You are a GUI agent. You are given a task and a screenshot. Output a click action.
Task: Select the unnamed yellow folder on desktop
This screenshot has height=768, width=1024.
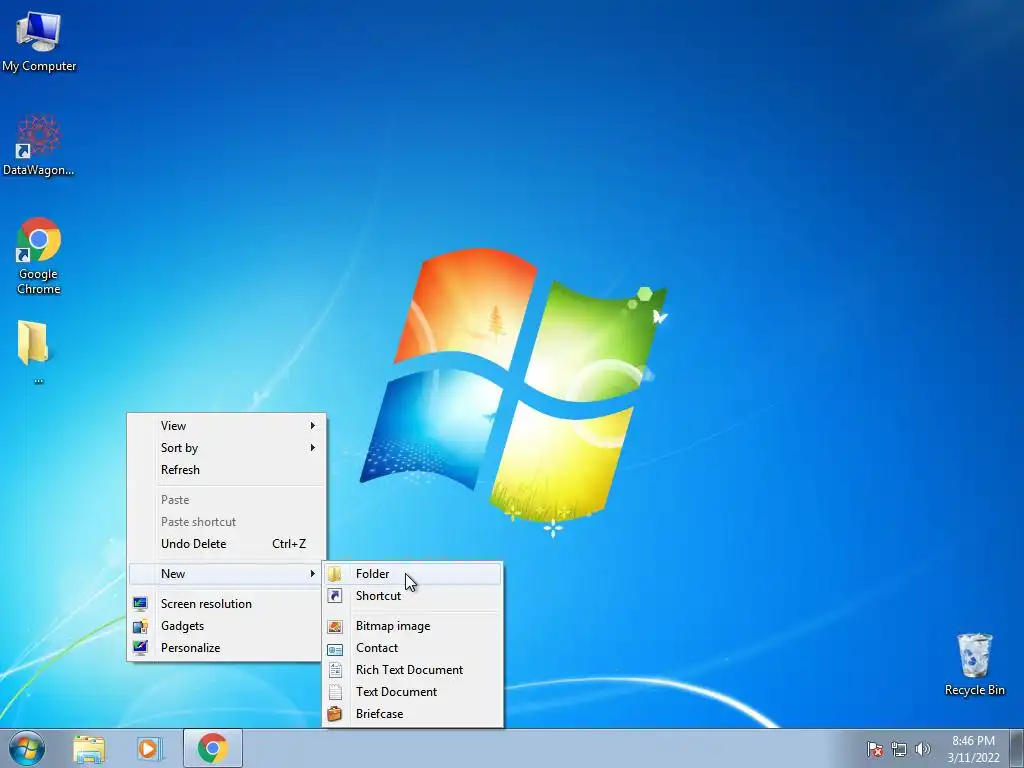point(33,351)
